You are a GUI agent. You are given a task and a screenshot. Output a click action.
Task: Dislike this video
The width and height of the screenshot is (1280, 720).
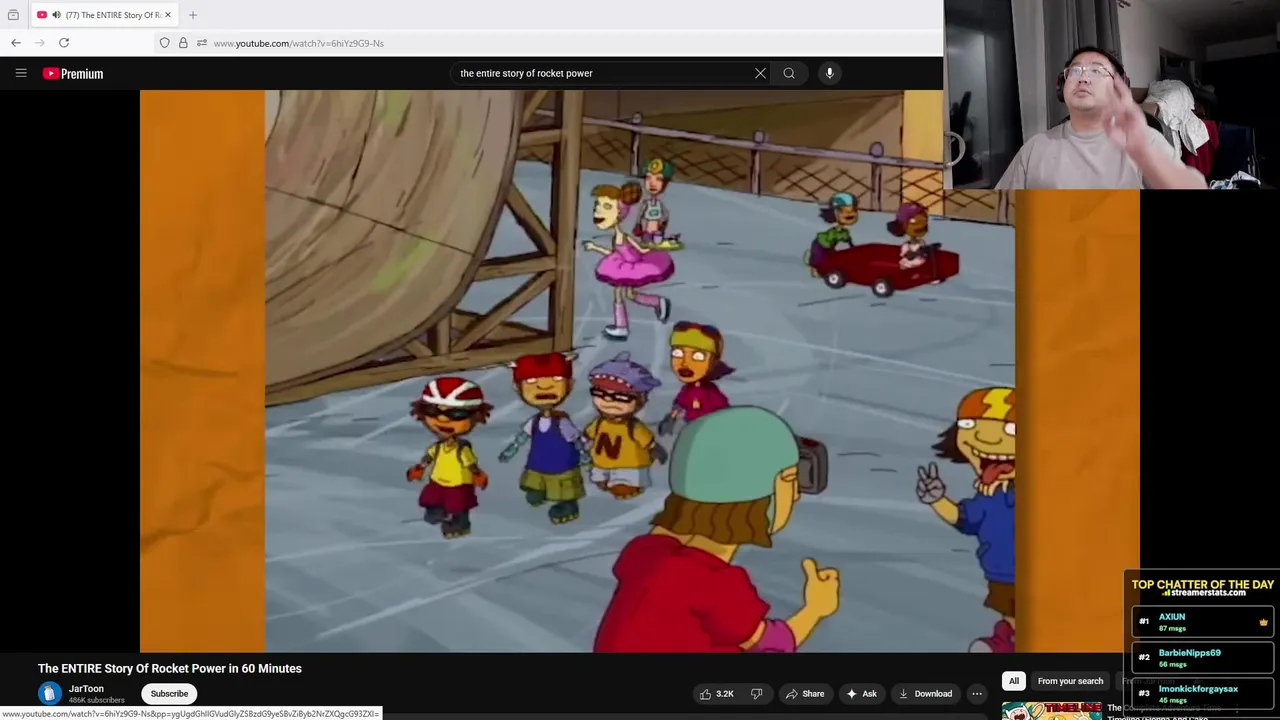tap(757, 693)
